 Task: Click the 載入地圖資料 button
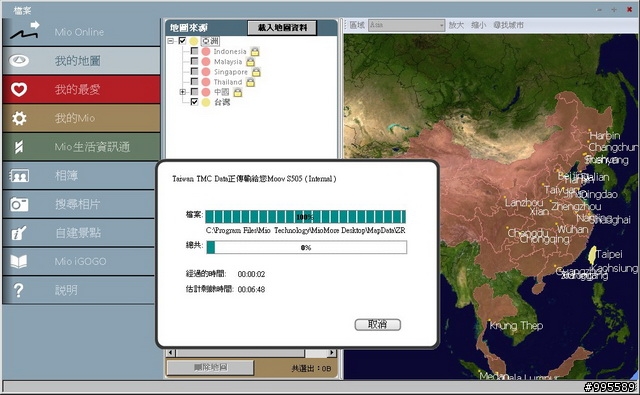coord(282,28)
